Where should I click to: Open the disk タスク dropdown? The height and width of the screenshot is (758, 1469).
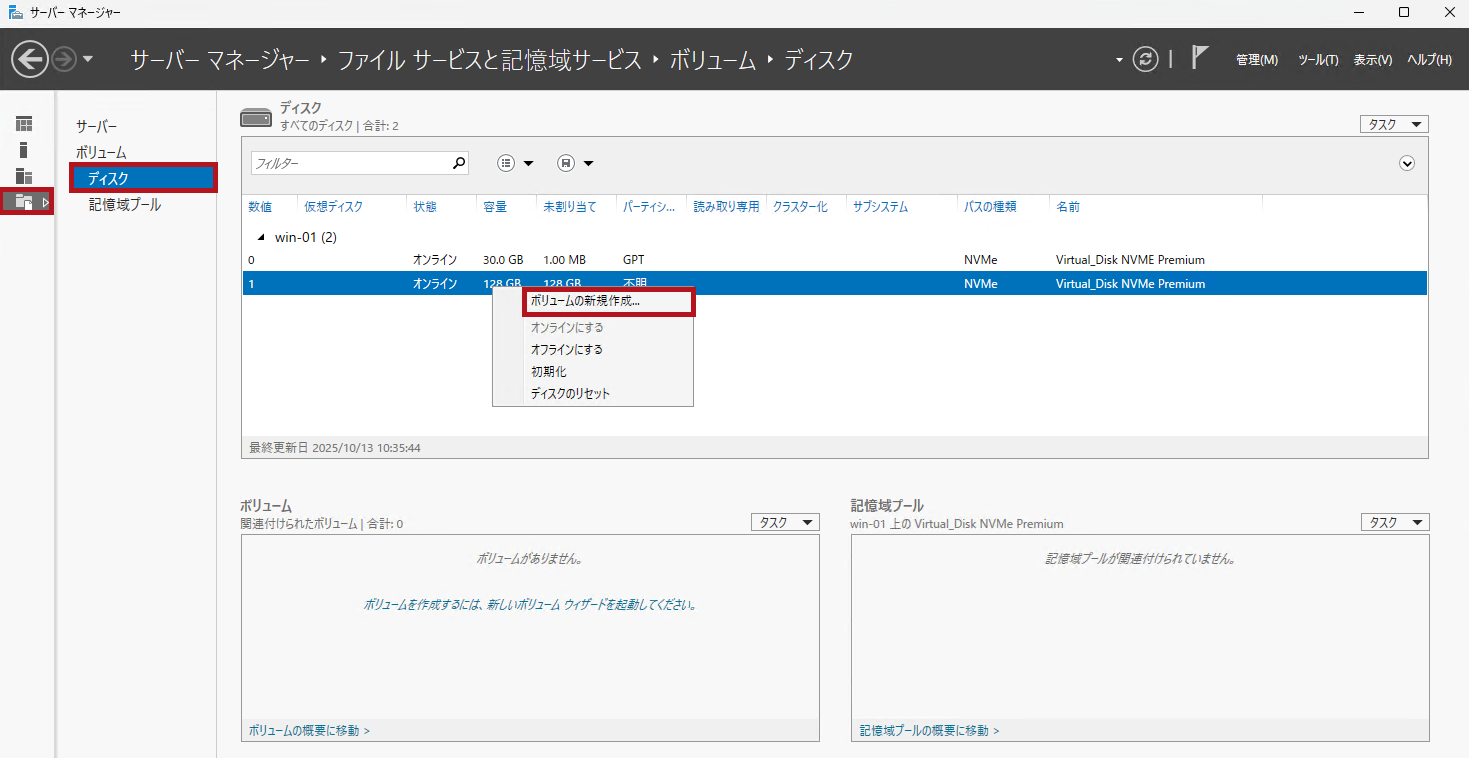[x=1393, y=124]
